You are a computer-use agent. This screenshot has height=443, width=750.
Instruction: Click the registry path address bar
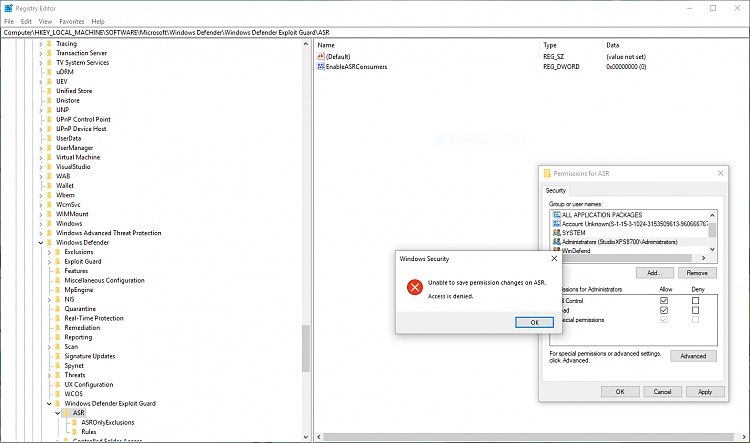(375, 33)
